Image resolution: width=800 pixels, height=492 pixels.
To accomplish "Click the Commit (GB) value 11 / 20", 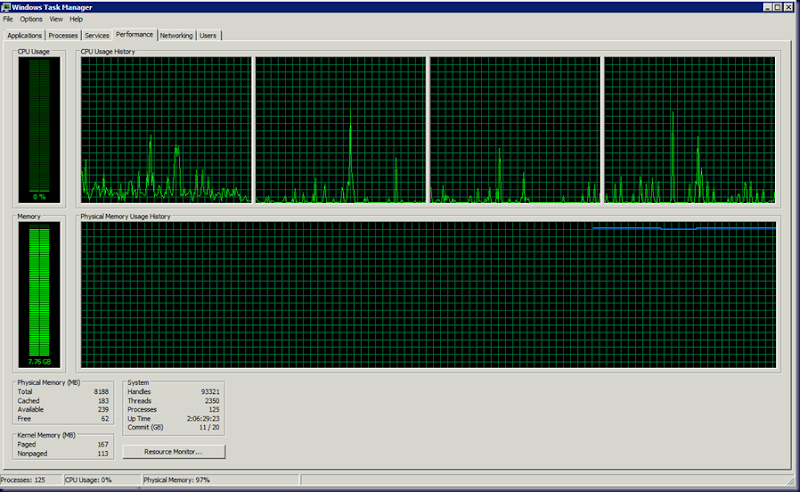I will 209,427.
